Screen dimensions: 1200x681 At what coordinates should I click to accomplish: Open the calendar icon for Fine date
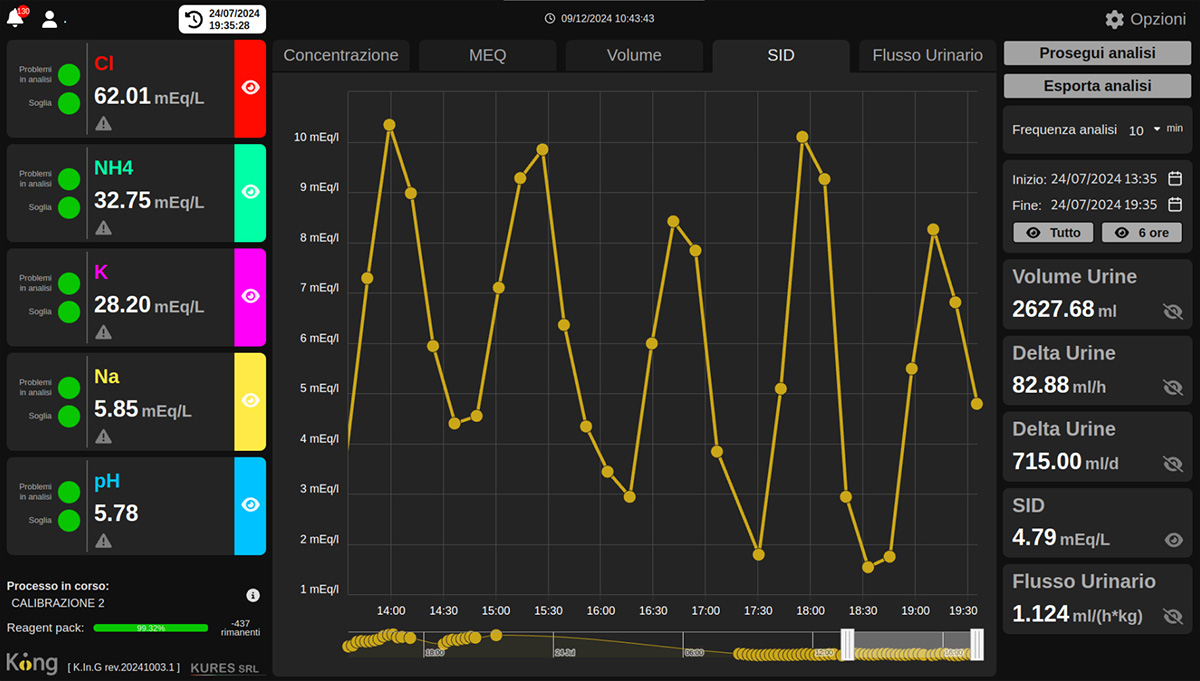1175,205
